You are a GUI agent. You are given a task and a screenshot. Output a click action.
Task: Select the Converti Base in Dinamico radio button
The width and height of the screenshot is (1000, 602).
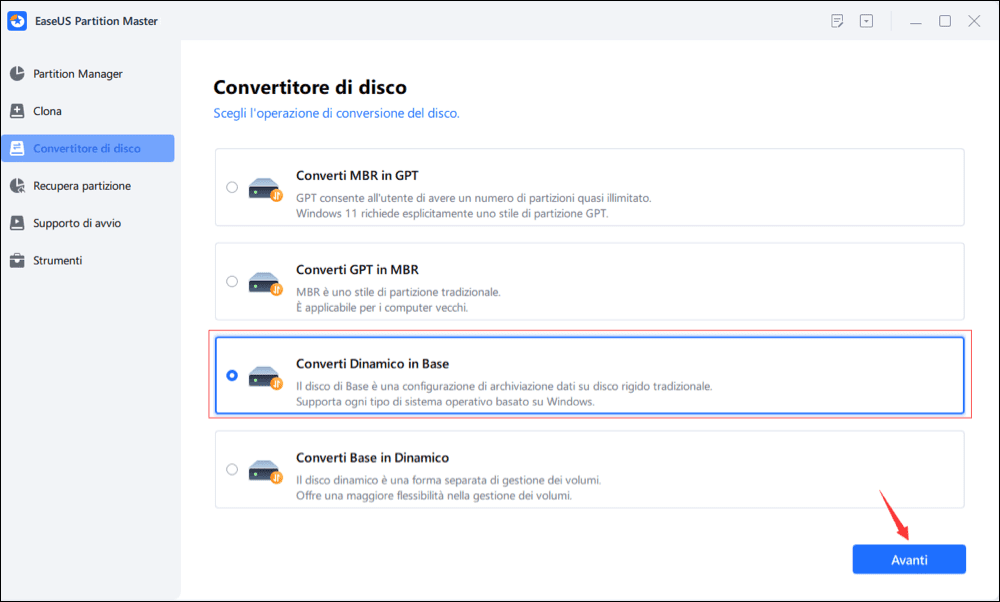(232, 469)
